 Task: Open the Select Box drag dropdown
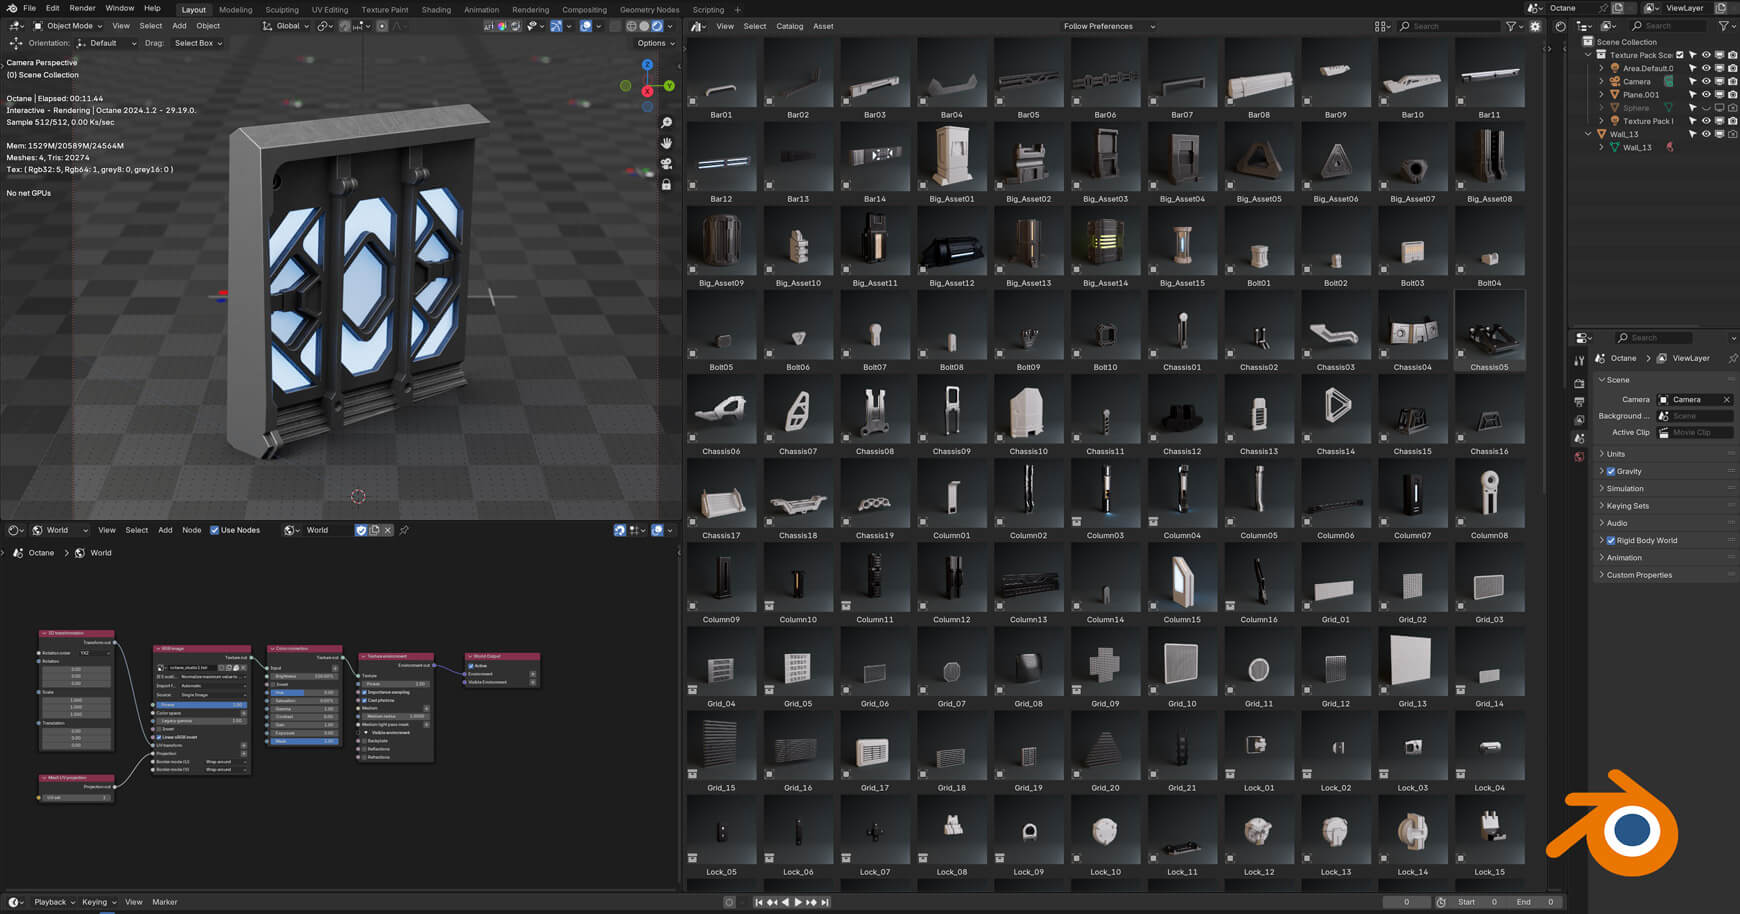pos(197,43)
